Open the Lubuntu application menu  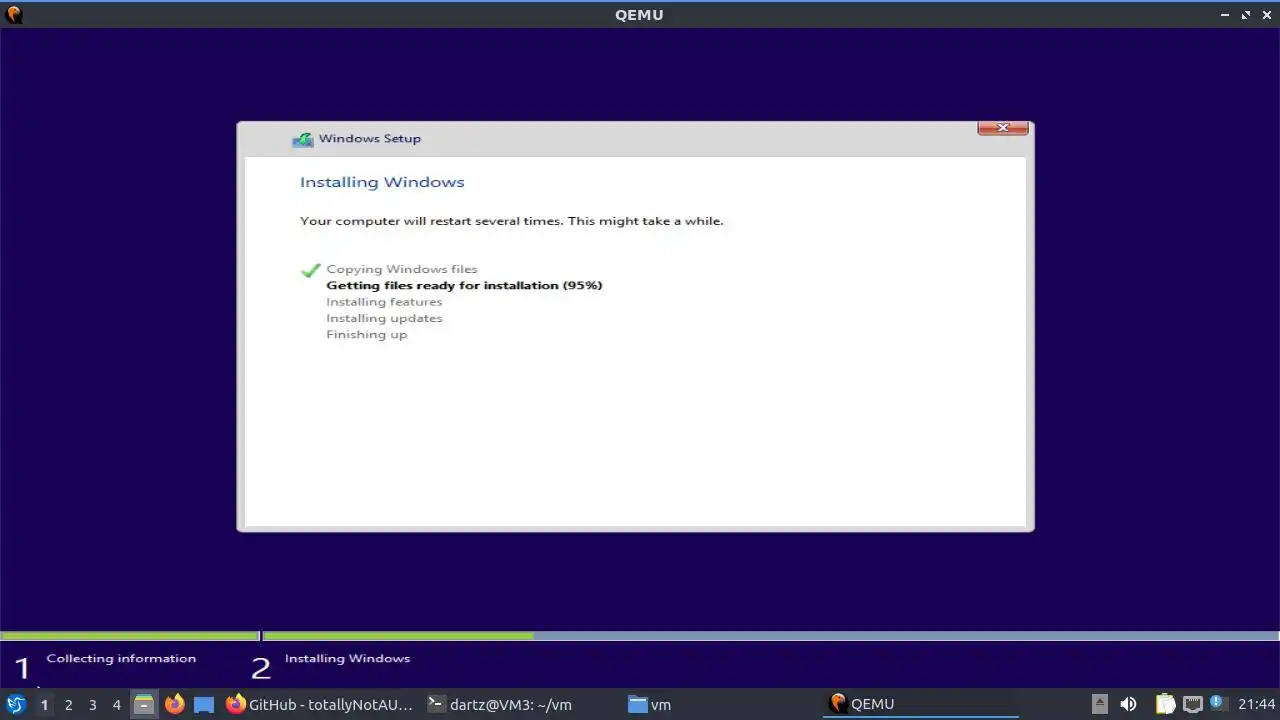tap(15, 704)
